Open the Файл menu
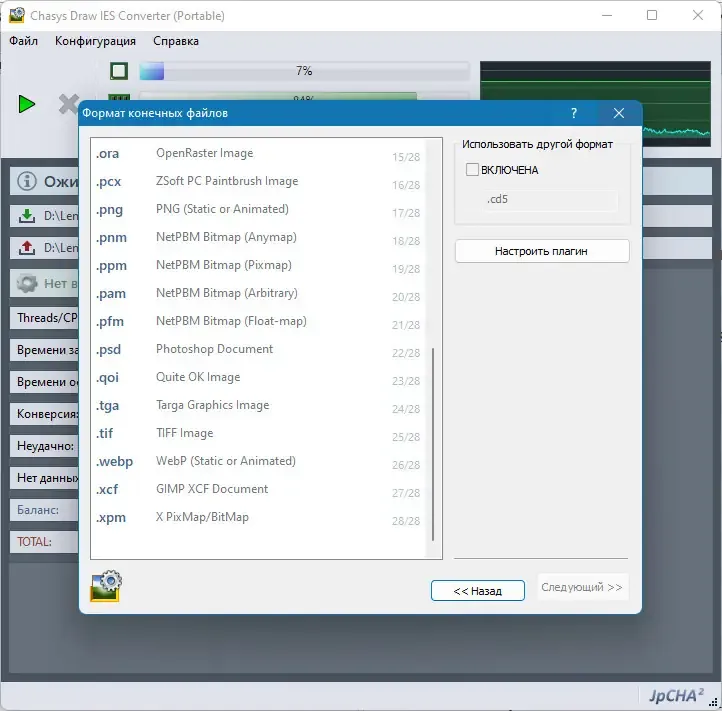Viewport: 722px width, 711px height. click(23, 41)
